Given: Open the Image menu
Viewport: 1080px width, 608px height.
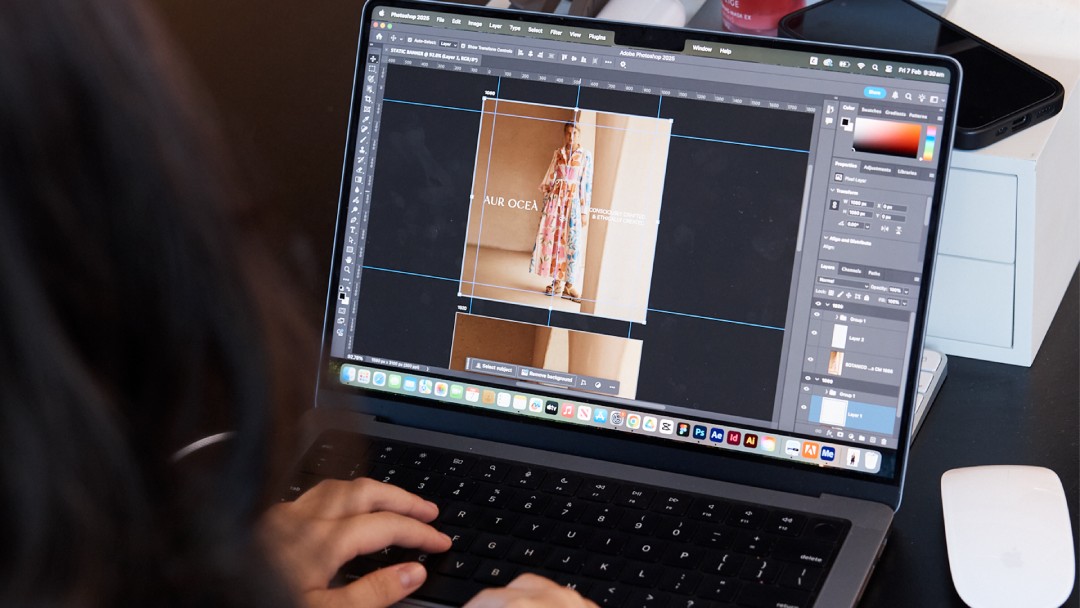Looking at the screenshot, I should pyautogui.click(x=475, y=23).
